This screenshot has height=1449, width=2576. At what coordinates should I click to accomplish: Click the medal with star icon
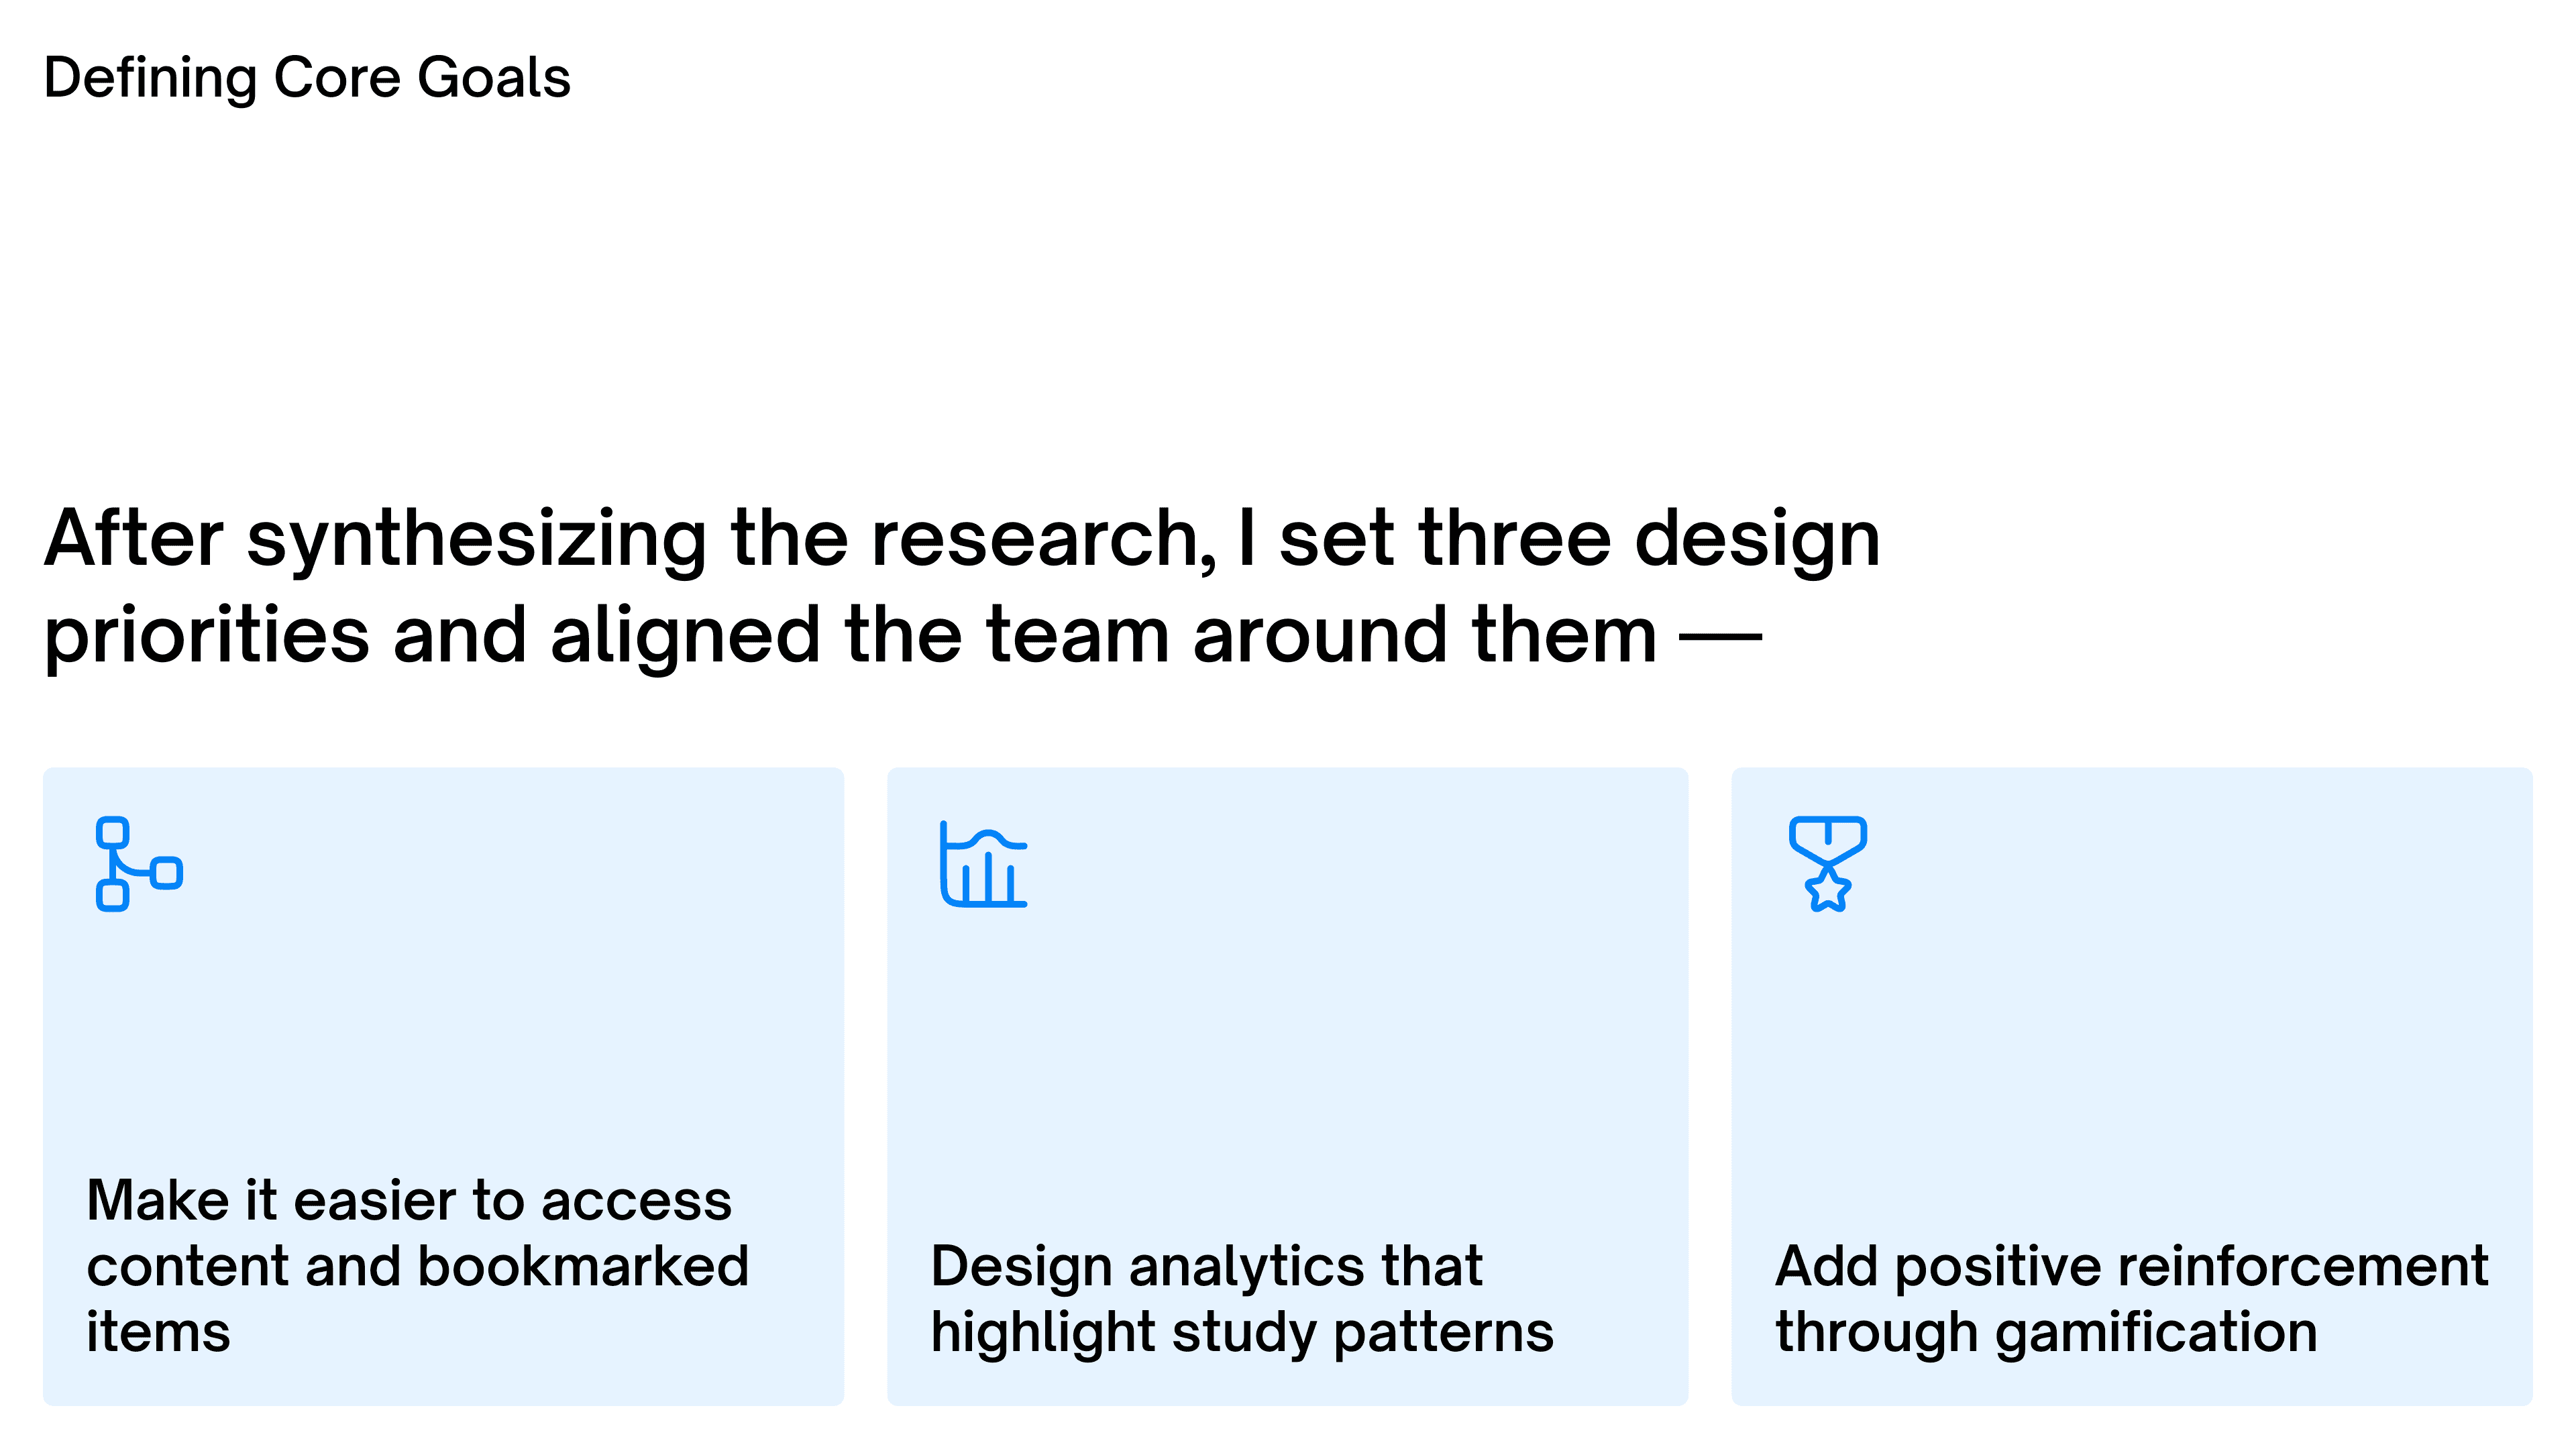point(1827,864)
